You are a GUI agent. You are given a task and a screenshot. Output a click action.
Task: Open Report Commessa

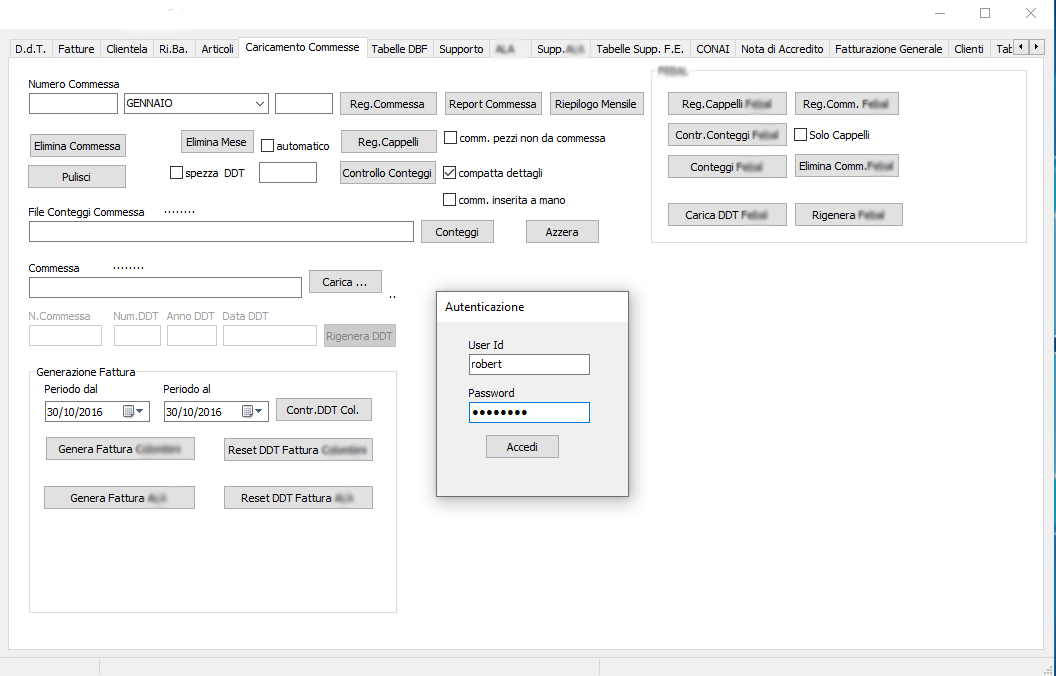pos(492,104)
